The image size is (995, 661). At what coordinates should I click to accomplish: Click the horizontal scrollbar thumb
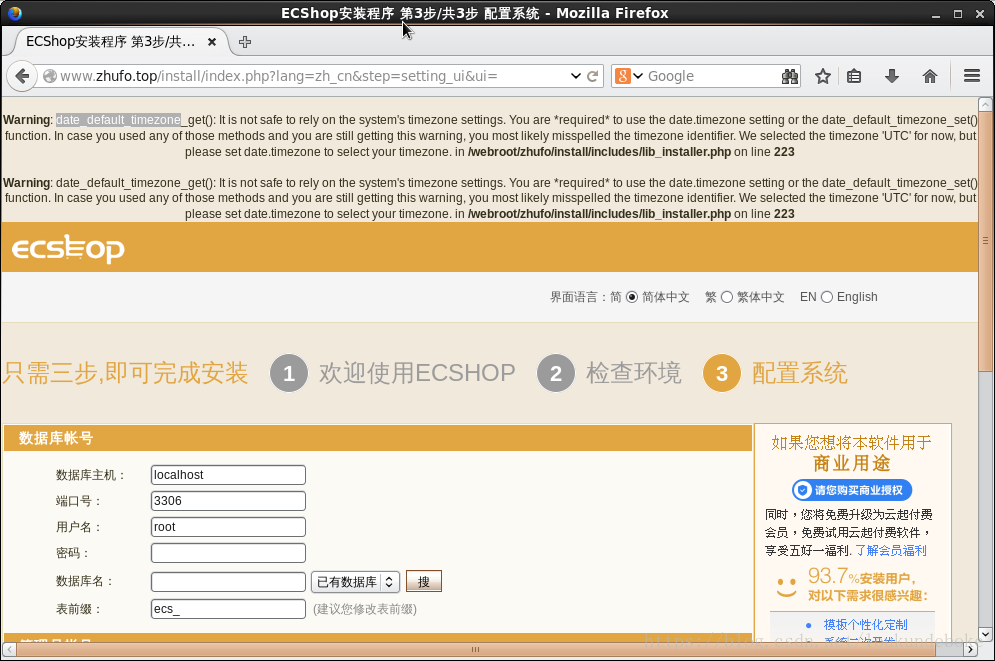tap(475, 649)
